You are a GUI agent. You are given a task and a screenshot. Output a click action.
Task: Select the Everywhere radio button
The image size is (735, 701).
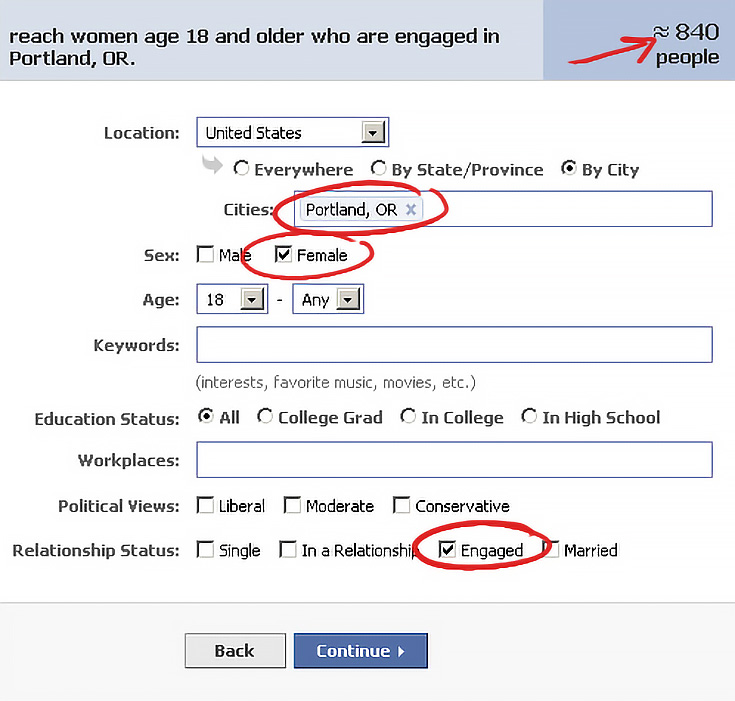(241, 168)
